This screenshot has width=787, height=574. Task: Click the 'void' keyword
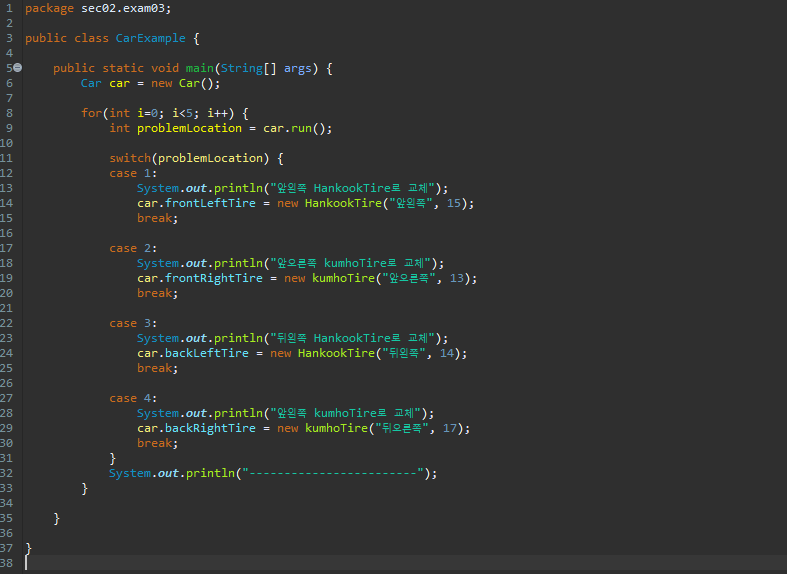[165, 68]
